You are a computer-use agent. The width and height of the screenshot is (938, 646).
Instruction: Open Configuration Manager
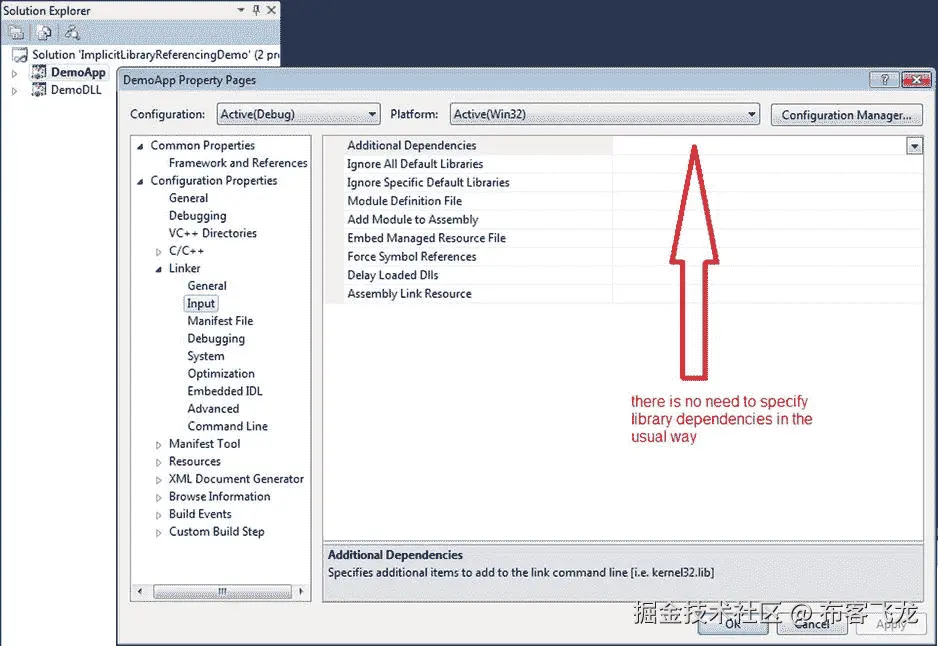point(846,115)
